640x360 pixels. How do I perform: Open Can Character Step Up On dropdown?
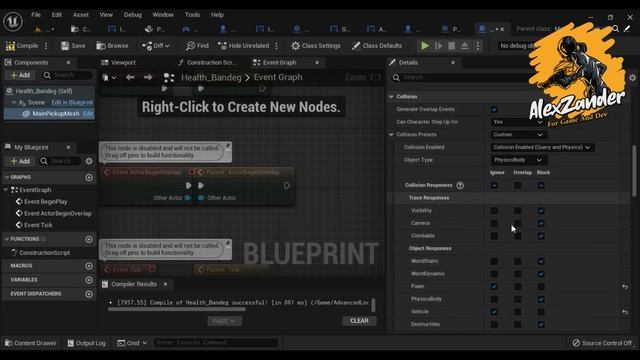(518, 122)
